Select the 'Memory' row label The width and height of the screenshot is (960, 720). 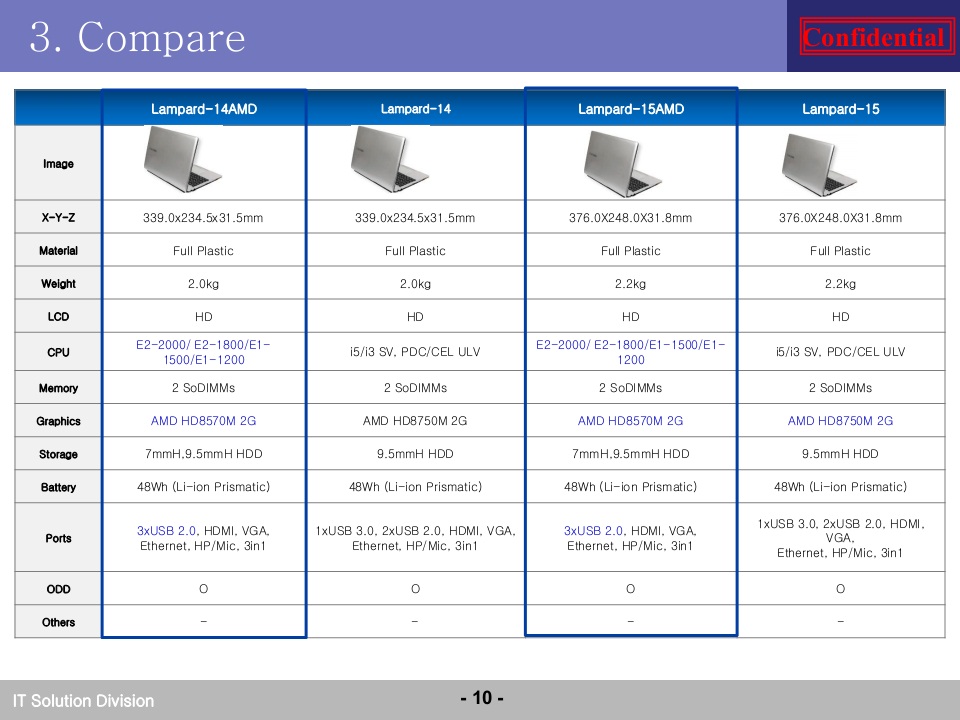[58, 388]
